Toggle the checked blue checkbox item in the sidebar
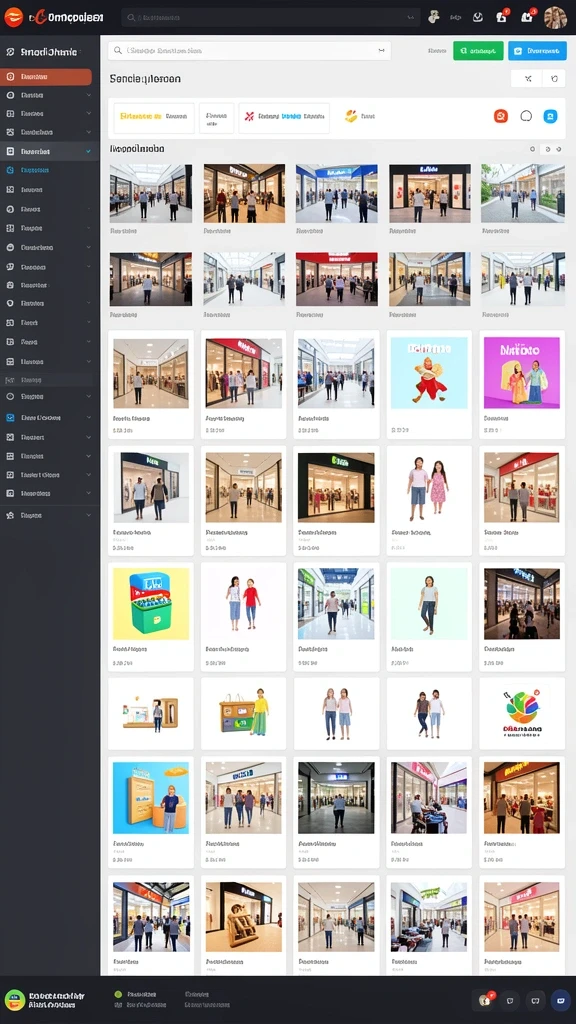576x1024 pixels. 10,417
